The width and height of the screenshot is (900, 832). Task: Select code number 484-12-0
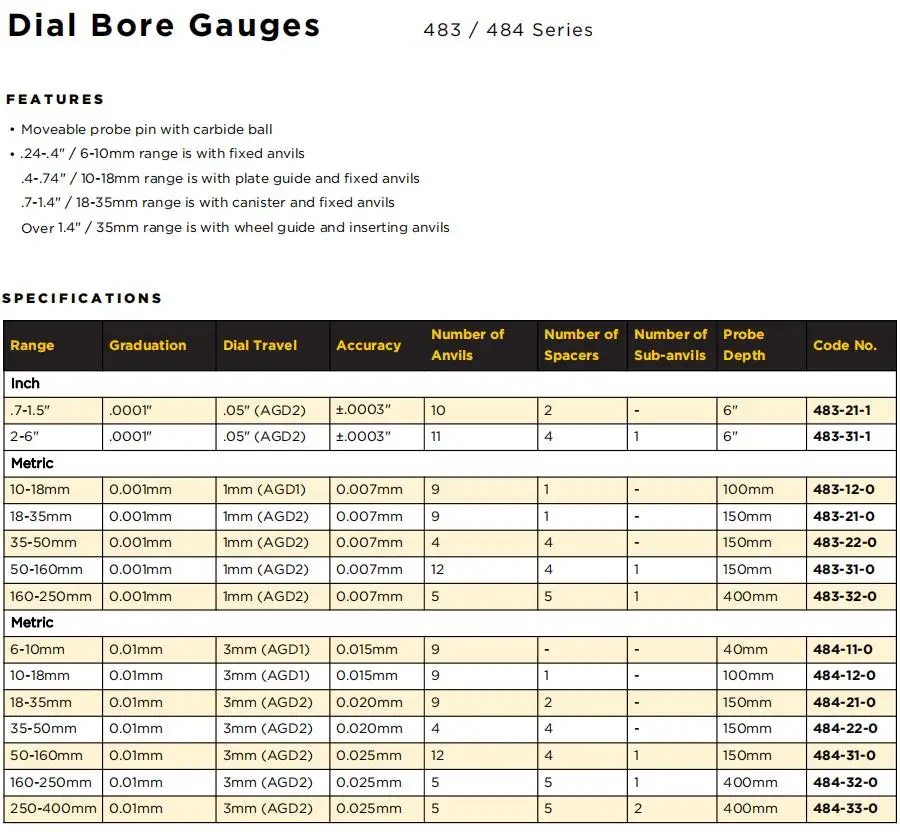tap(844, 676)
